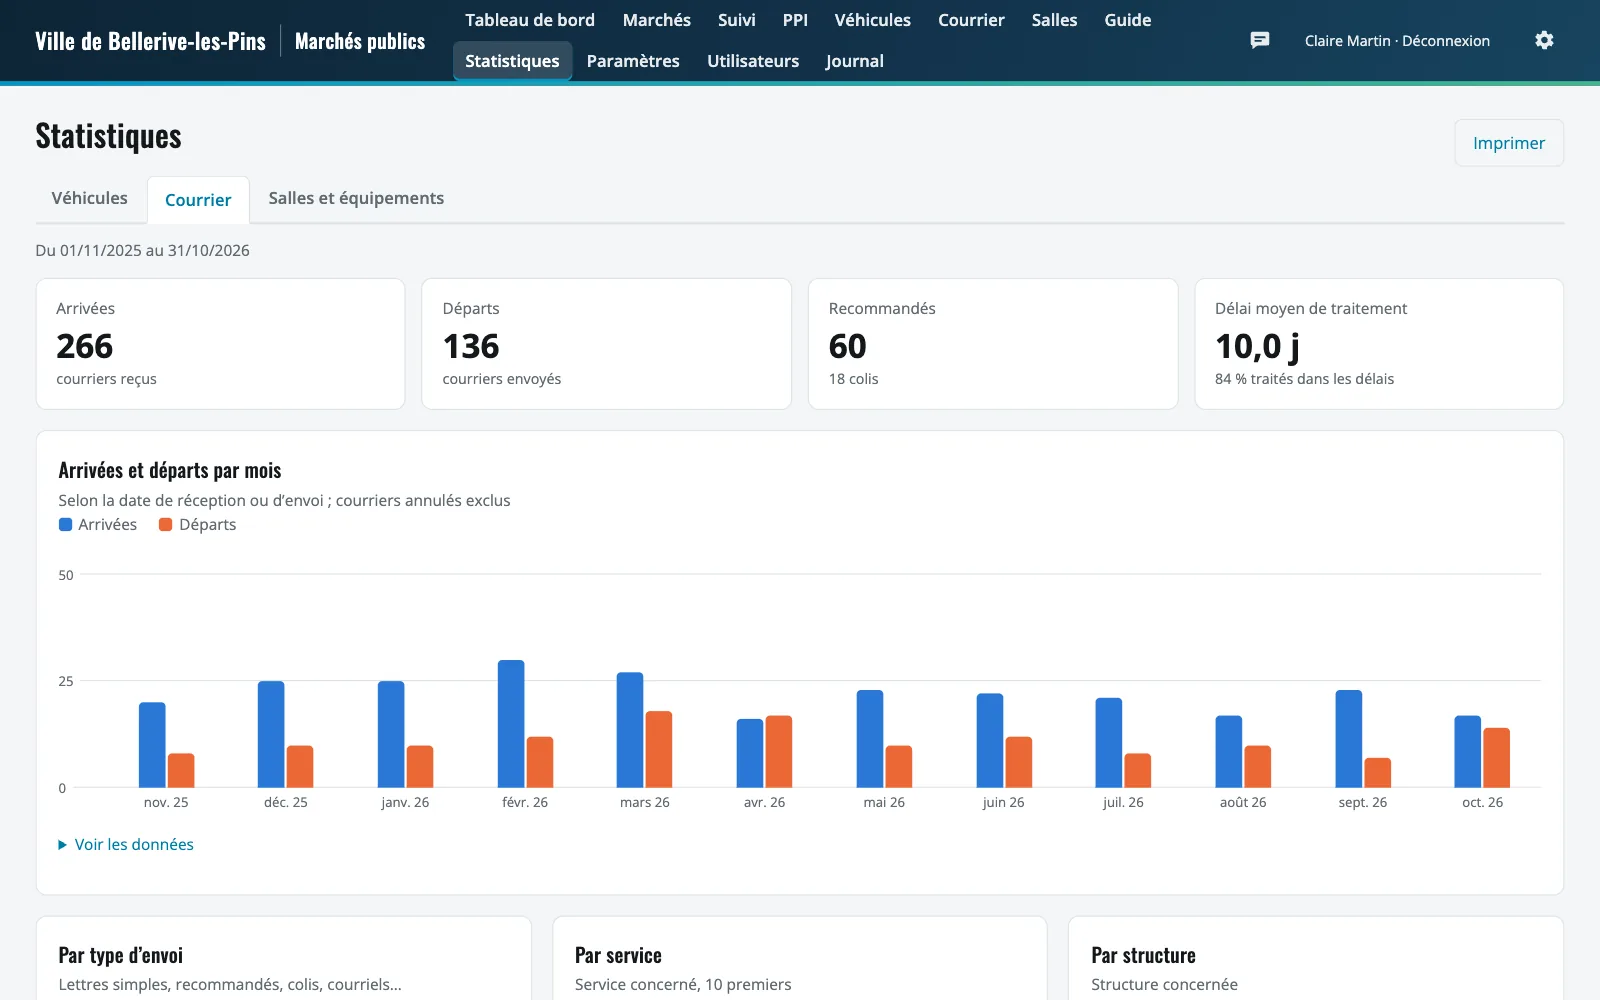The image size is (1600, 1000).
Task: Click the Ville de Bellerive-les-Pins title link
Action: coord(150,41)
